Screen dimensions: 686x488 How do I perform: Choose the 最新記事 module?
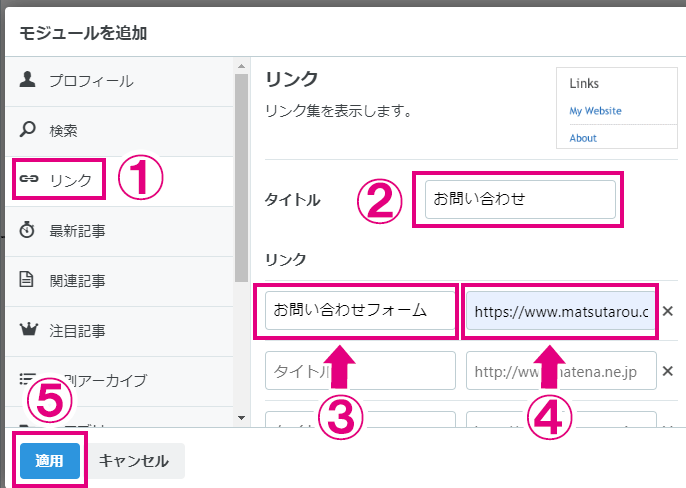click(119, 231)
